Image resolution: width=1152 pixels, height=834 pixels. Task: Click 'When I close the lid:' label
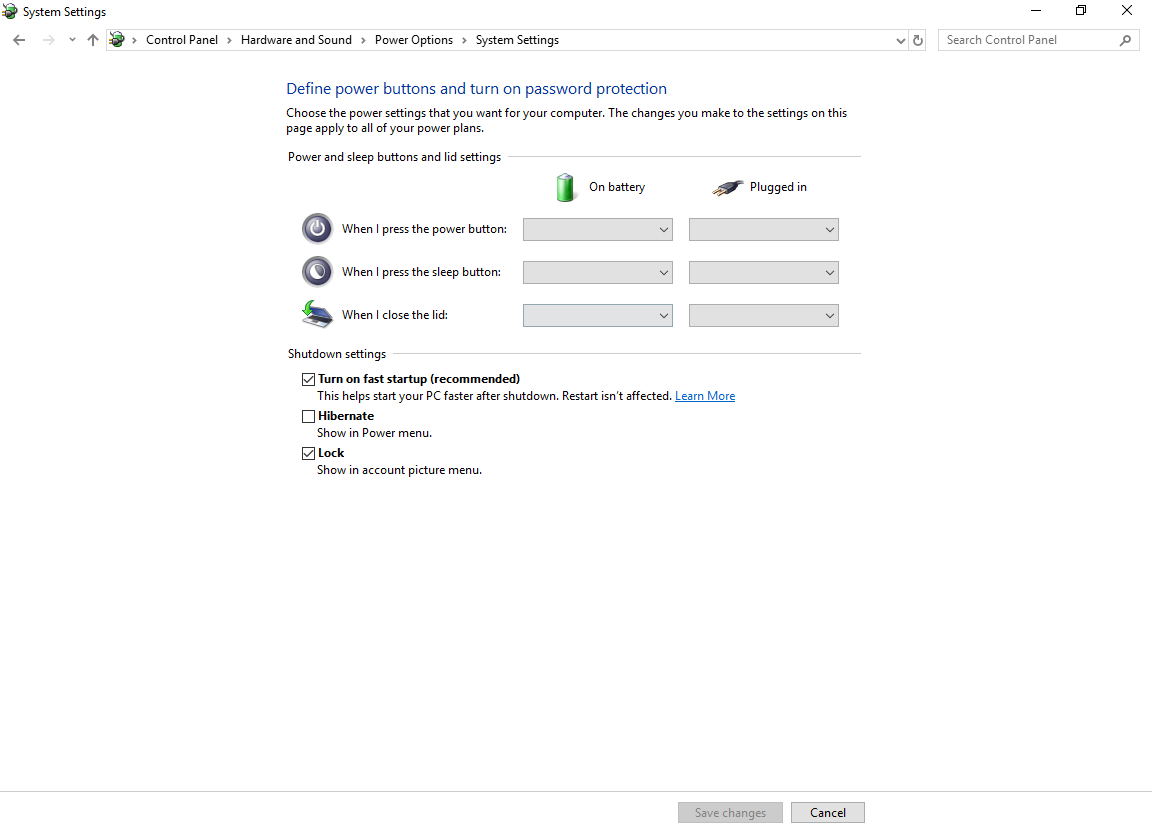[x=395, y=315]
